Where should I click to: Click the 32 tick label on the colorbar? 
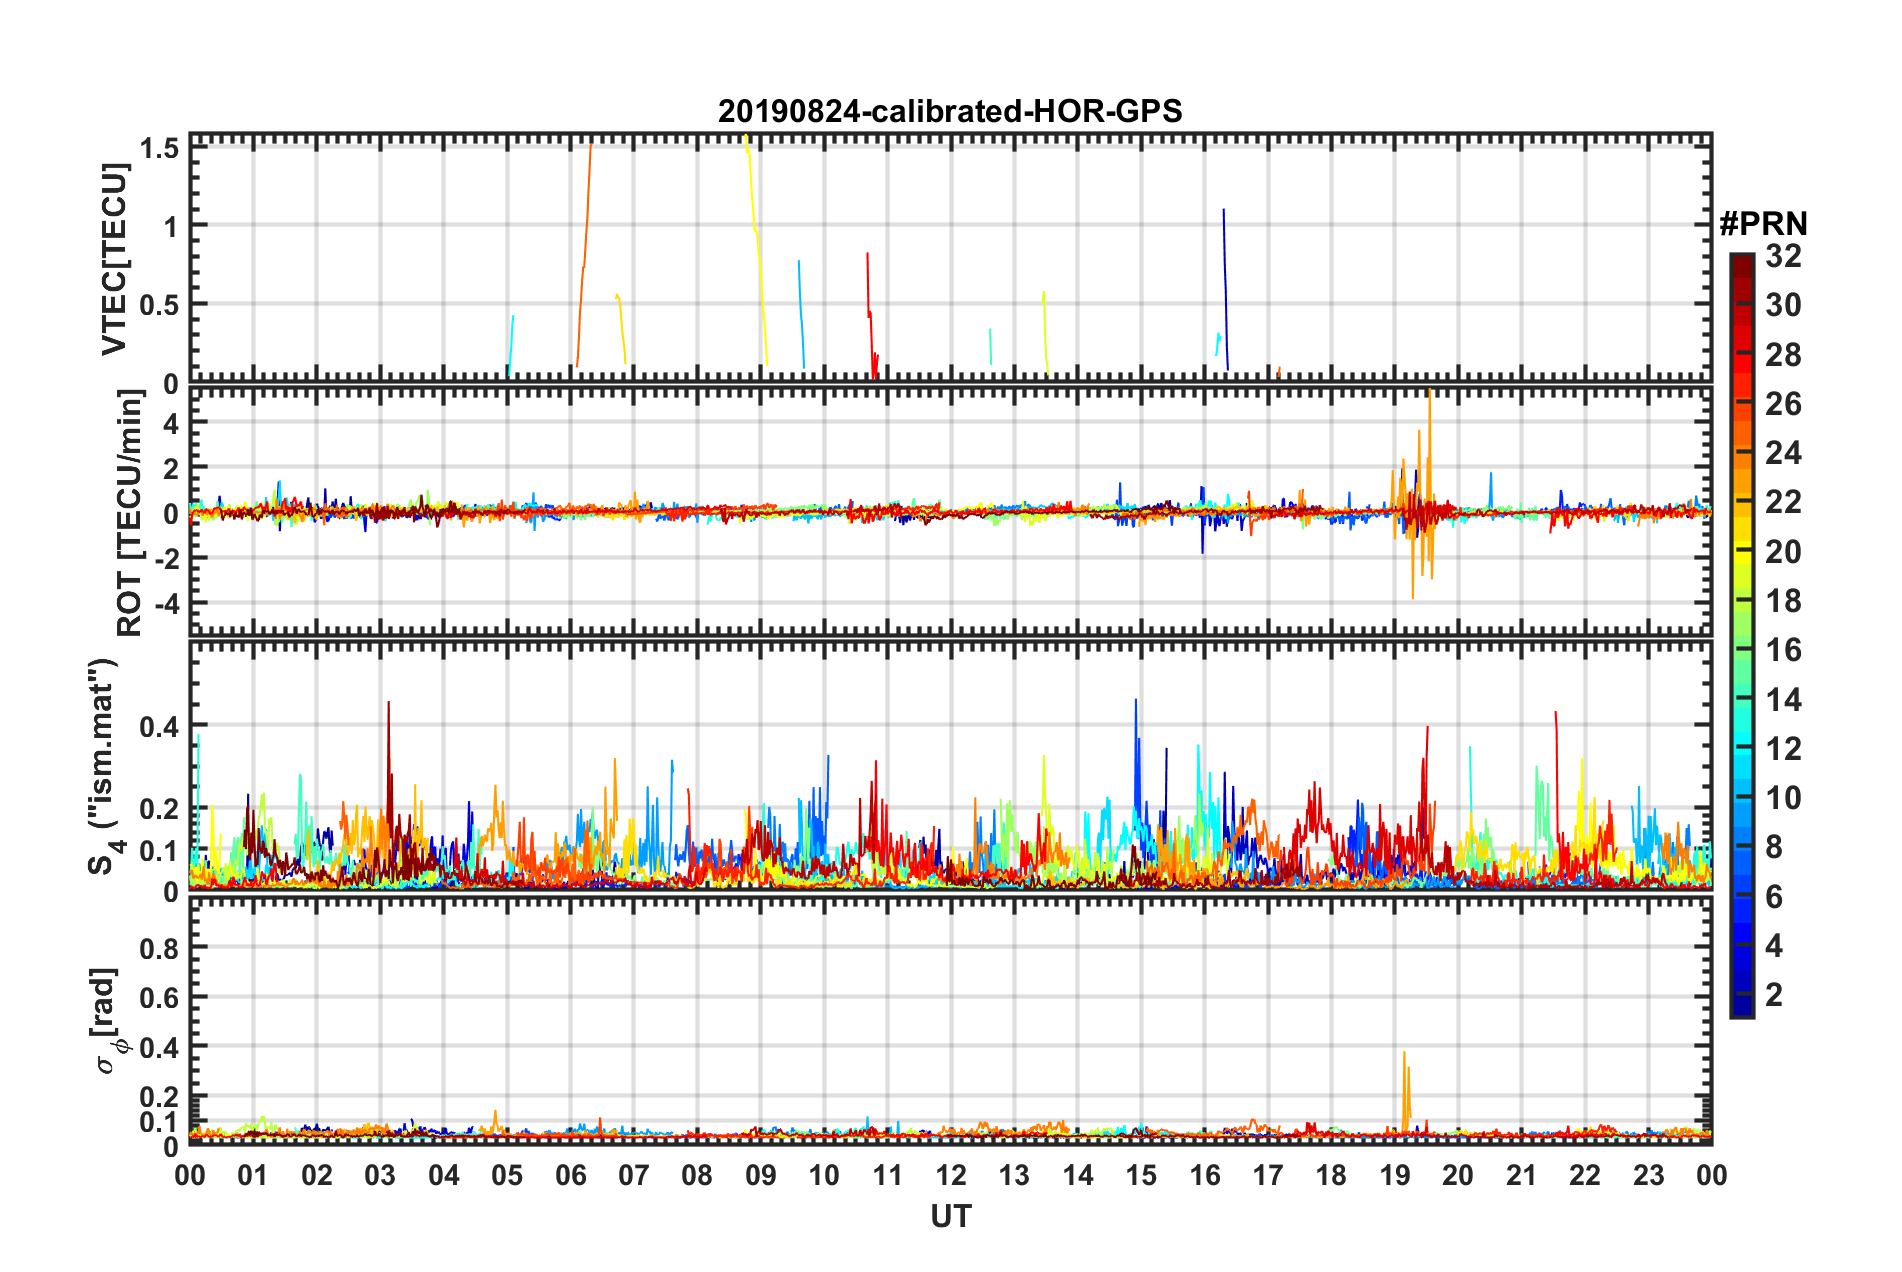pos(1783,256)
